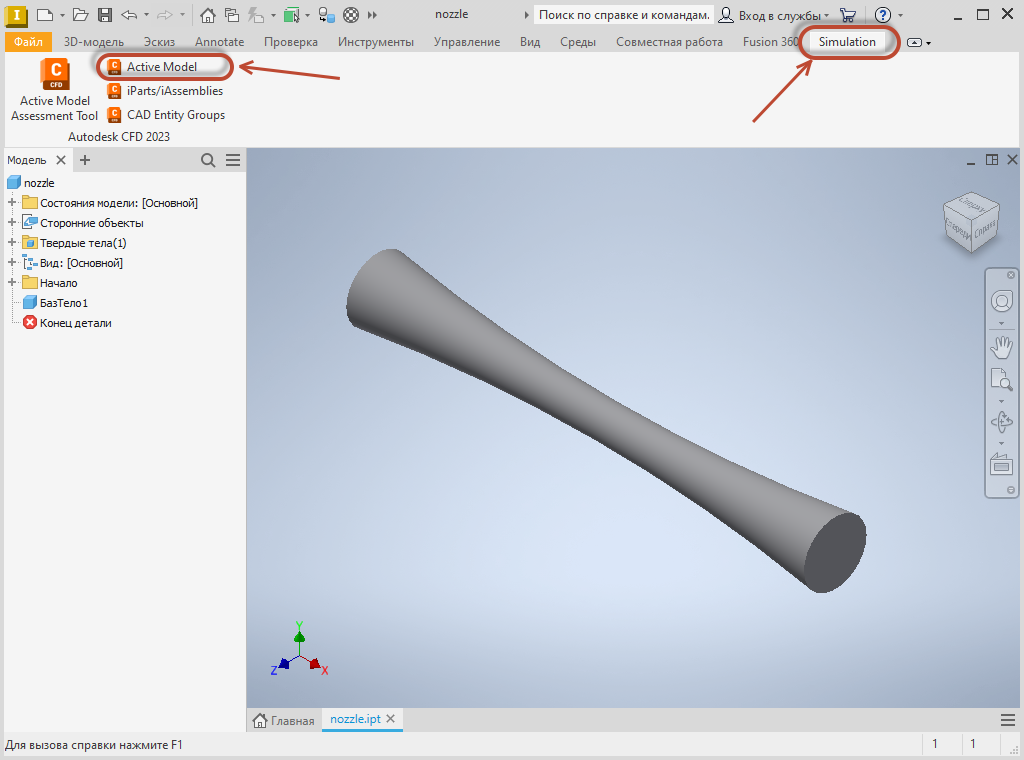Open navigation bar options menu at bottom

[x=1011, y=490]
